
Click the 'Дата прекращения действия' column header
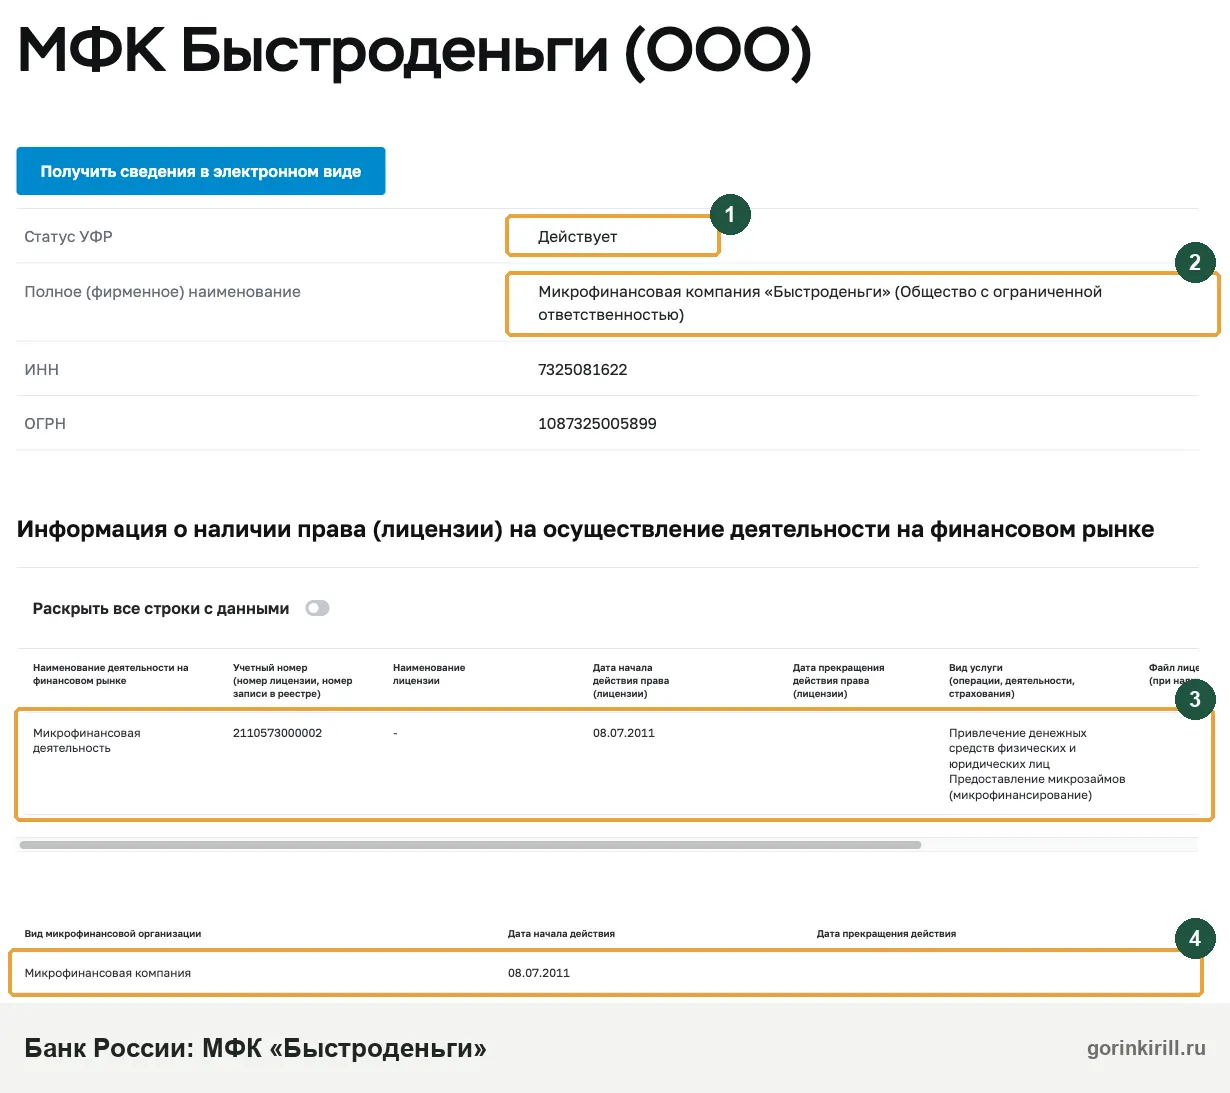pos(886,934)
